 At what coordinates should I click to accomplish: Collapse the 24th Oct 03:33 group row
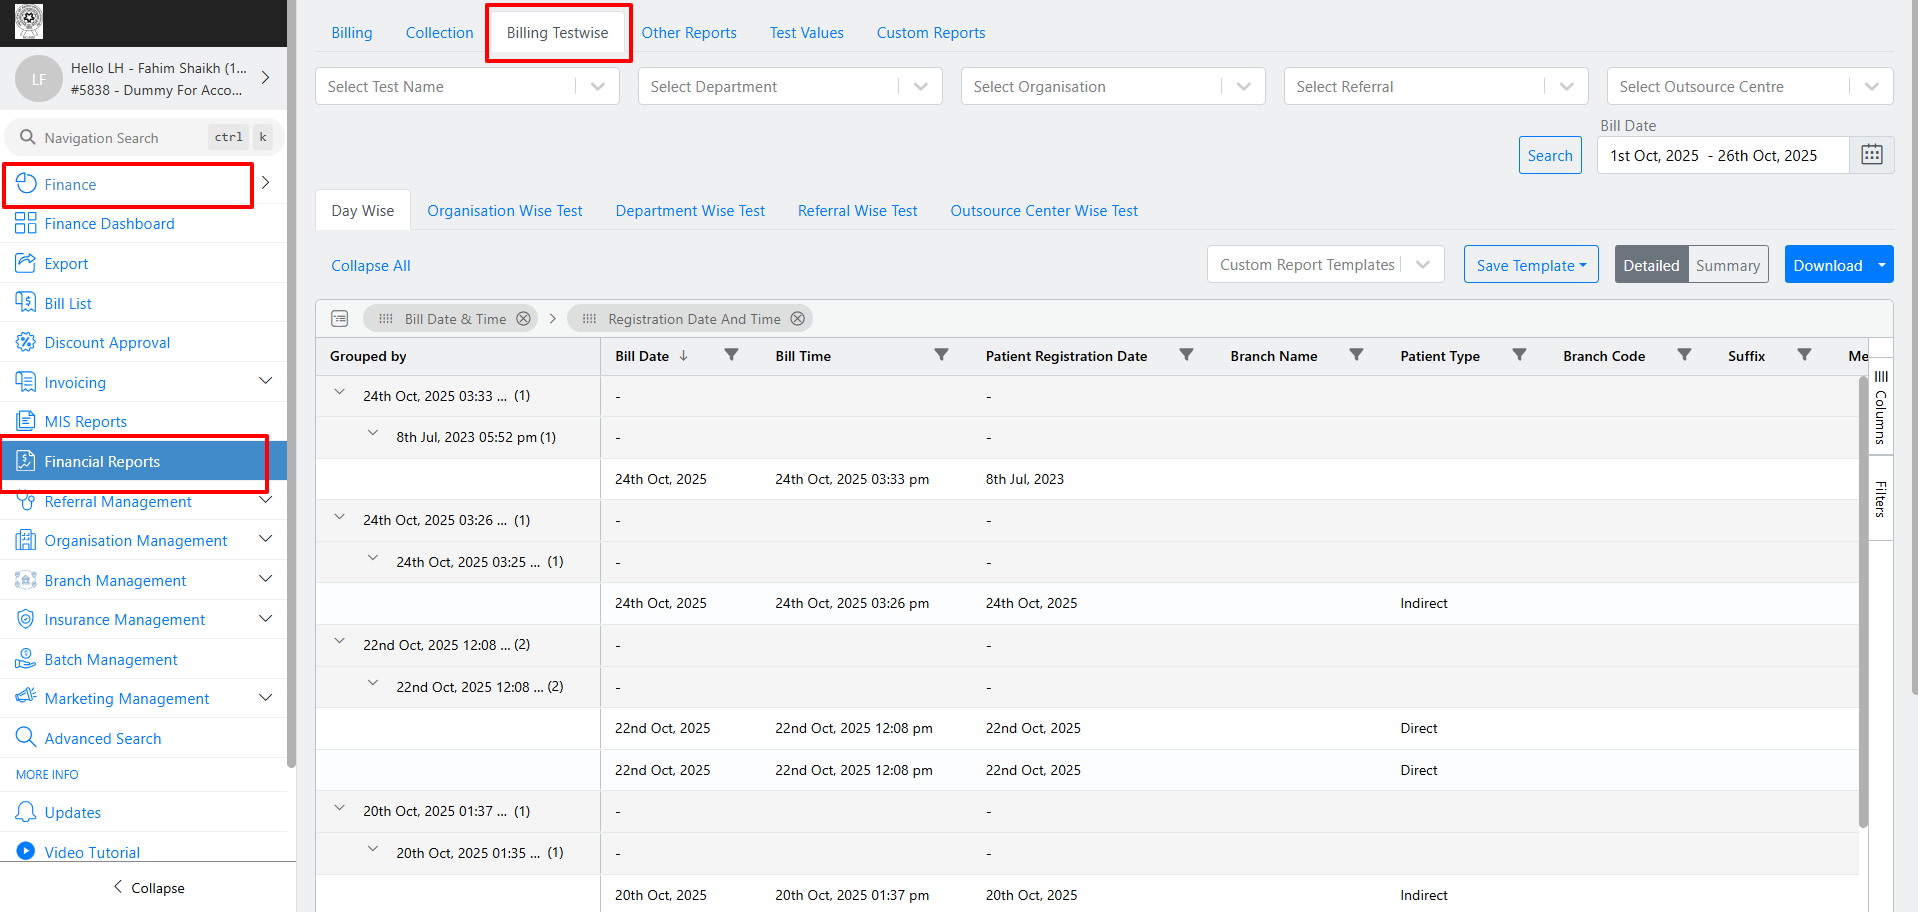coord(340,393)
